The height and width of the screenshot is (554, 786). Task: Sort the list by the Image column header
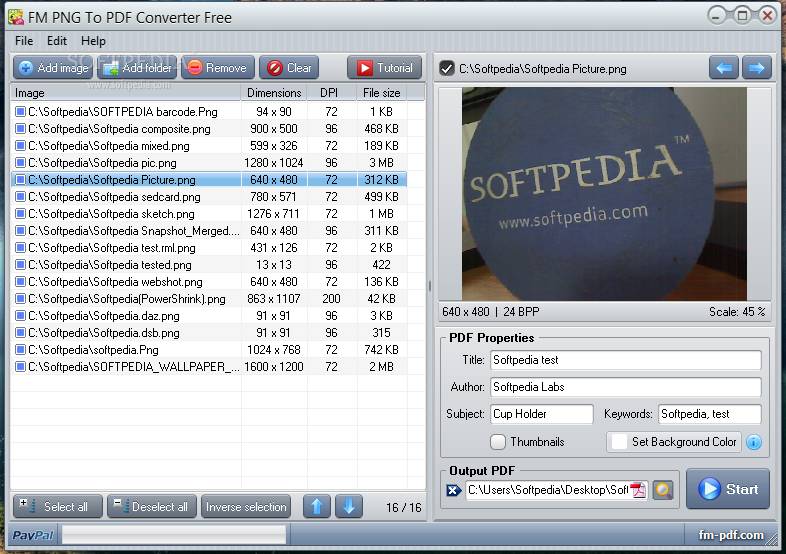[126, 93]
